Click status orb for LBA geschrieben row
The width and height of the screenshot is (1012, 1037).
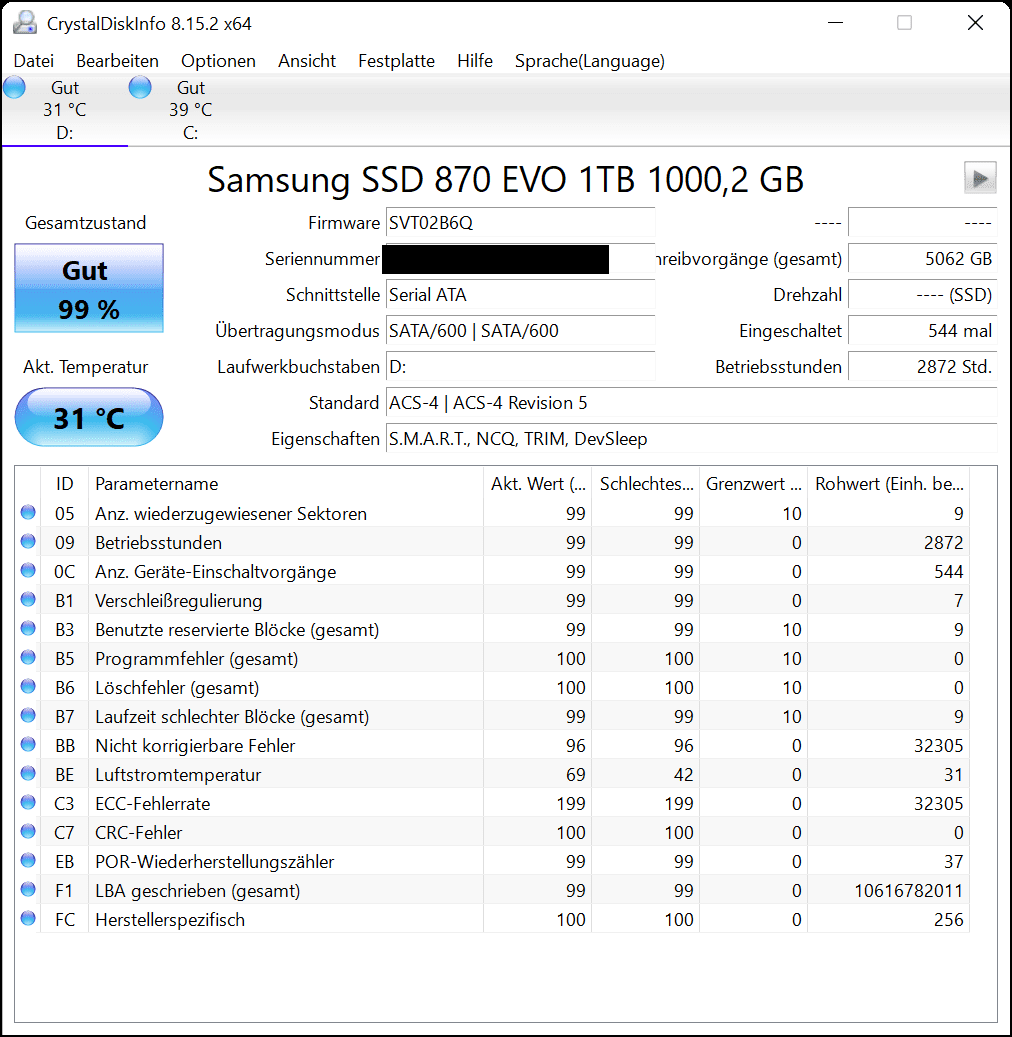click(28, 890)
